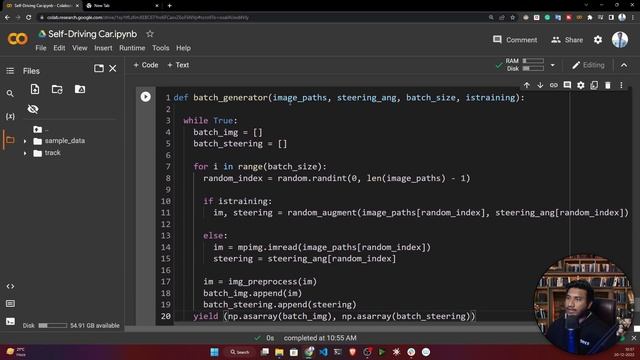Open the code snippets sidebar icon
Screen dimensions: 640x360
click(10, 286)
